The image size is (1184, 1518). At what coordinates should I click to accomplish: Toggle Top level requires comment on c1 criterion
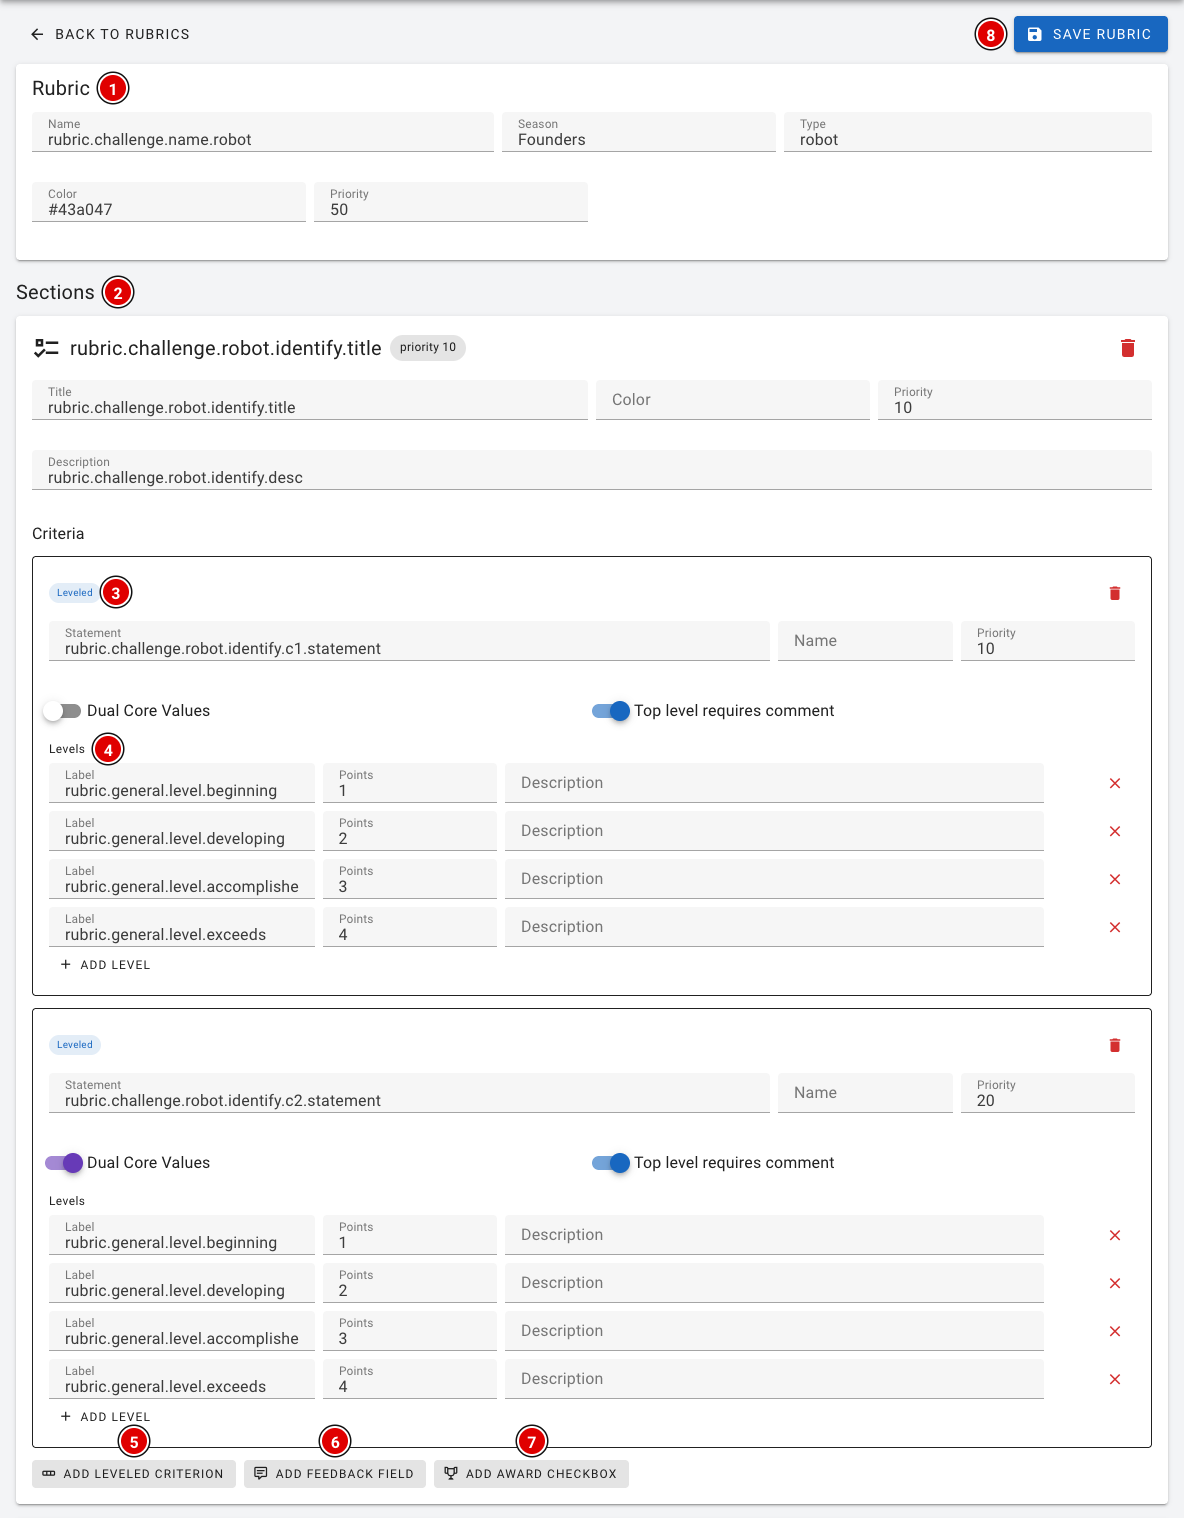point(610,711)
